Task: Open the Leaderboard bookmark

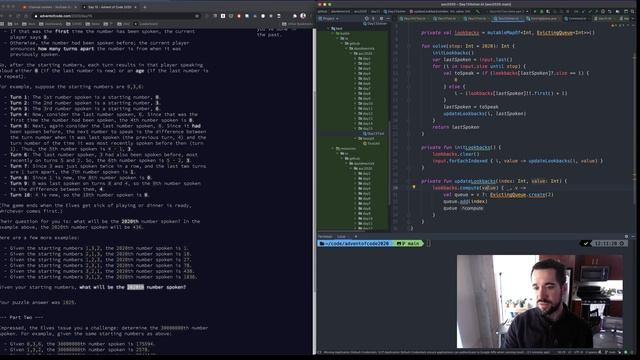Action: (x=146, y=24)
